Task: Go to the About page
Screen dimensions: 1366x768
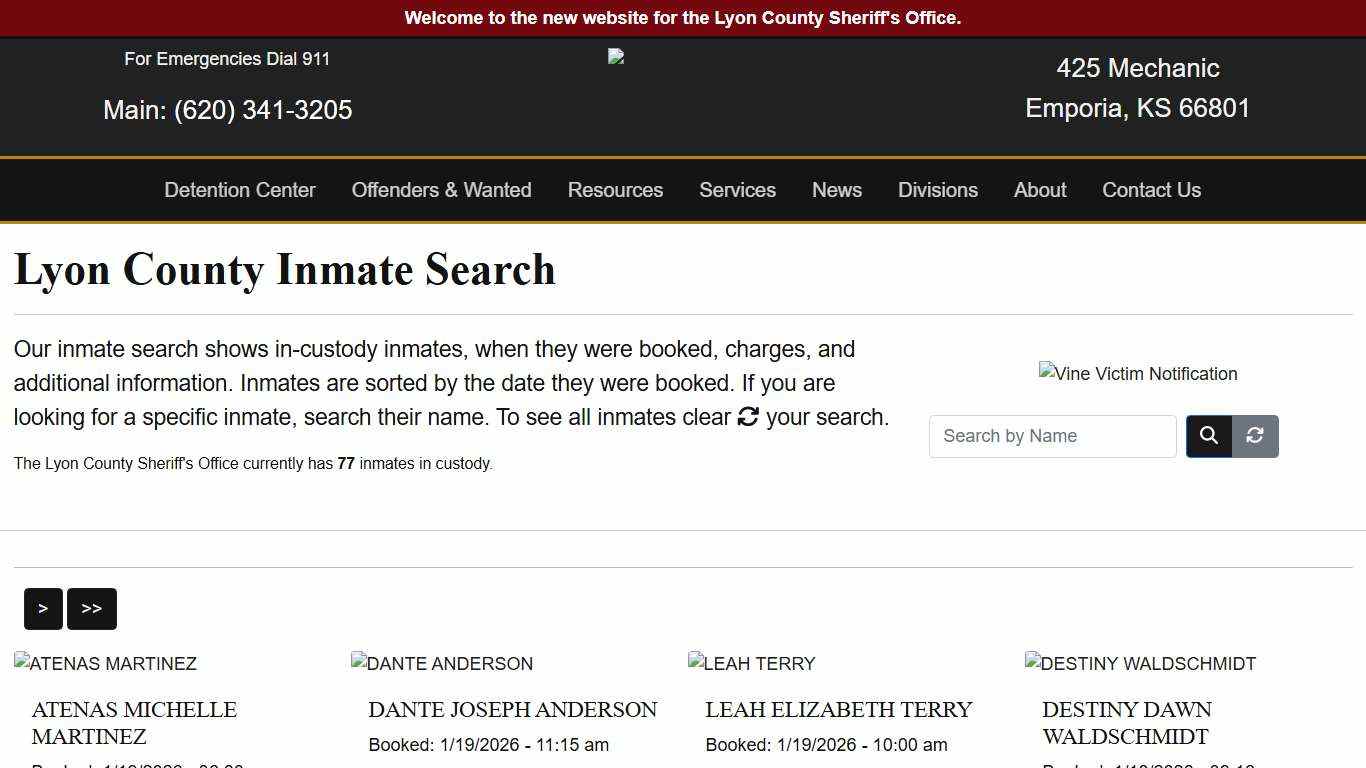Action: [1039, 190]
